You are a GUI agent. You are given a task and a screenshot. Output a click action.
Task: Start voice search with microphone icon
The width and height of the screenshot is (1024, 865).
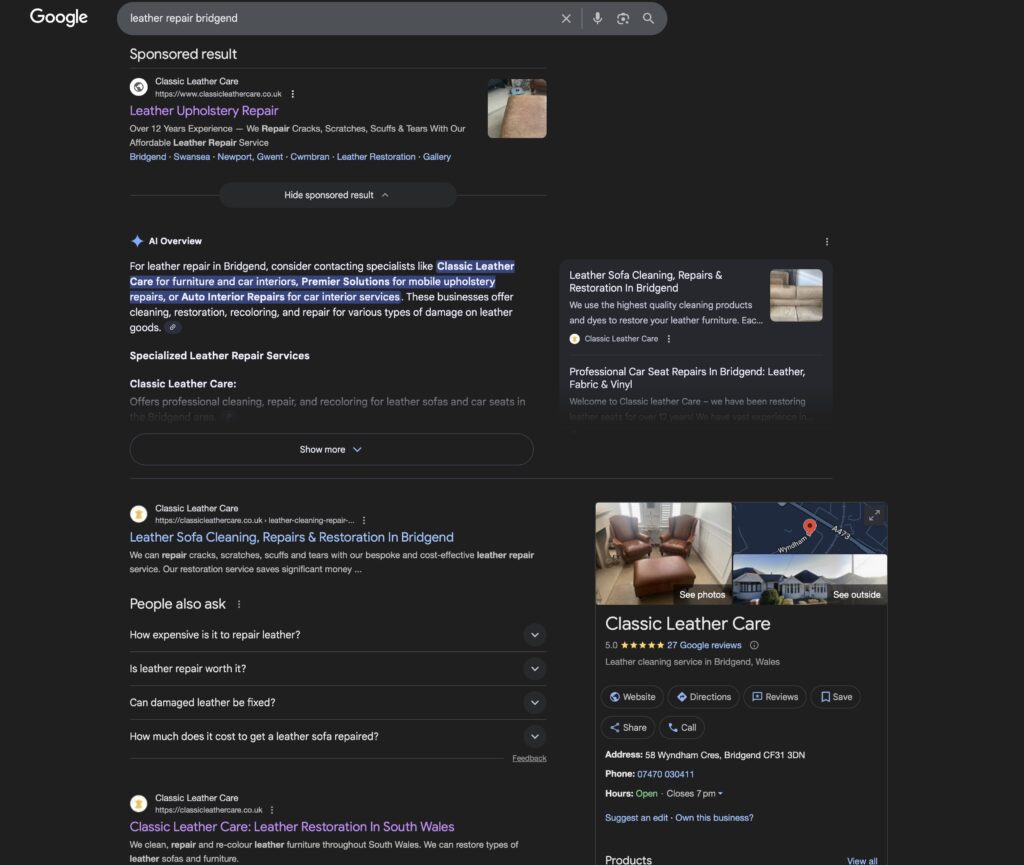point(597,18)
